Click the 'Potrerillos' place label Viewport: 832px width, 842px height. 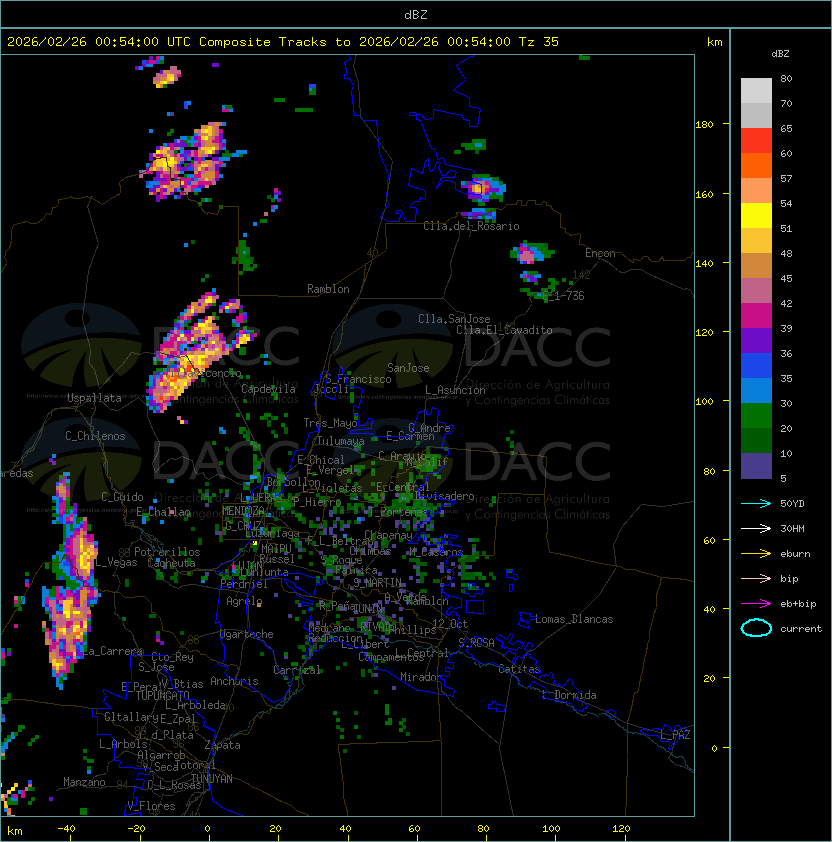167,551
